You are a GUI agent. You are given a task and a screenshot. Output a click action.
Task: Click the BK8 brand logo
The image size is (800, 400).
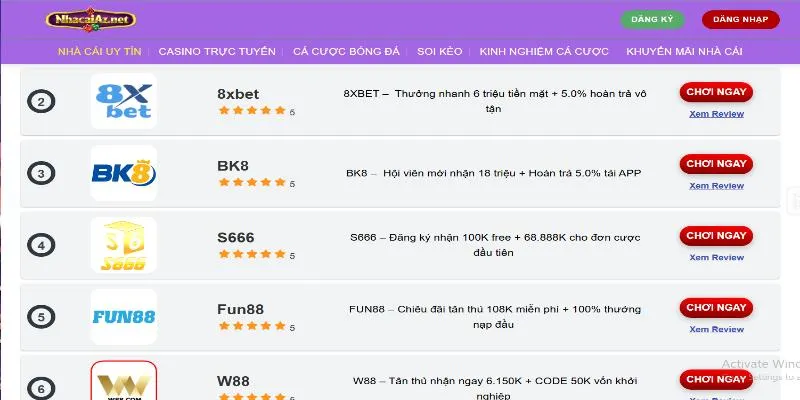pyautogui.click(x=124, y=173)
